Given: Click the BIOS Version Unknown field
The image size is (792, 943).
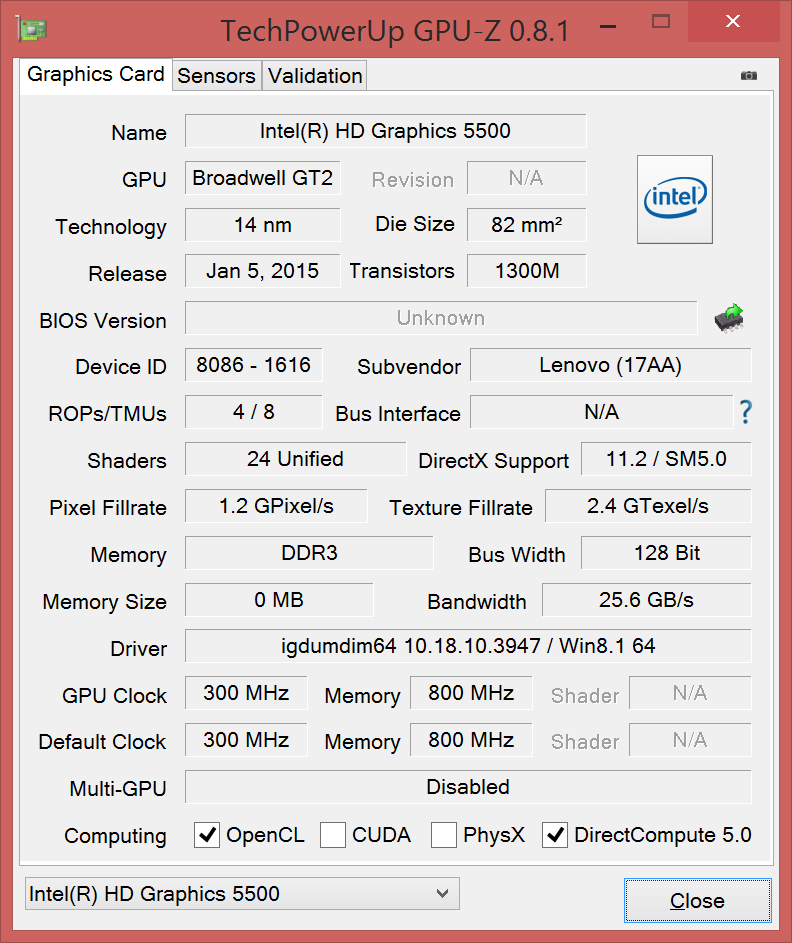Looking at the screenshot, I should [440, 318].
